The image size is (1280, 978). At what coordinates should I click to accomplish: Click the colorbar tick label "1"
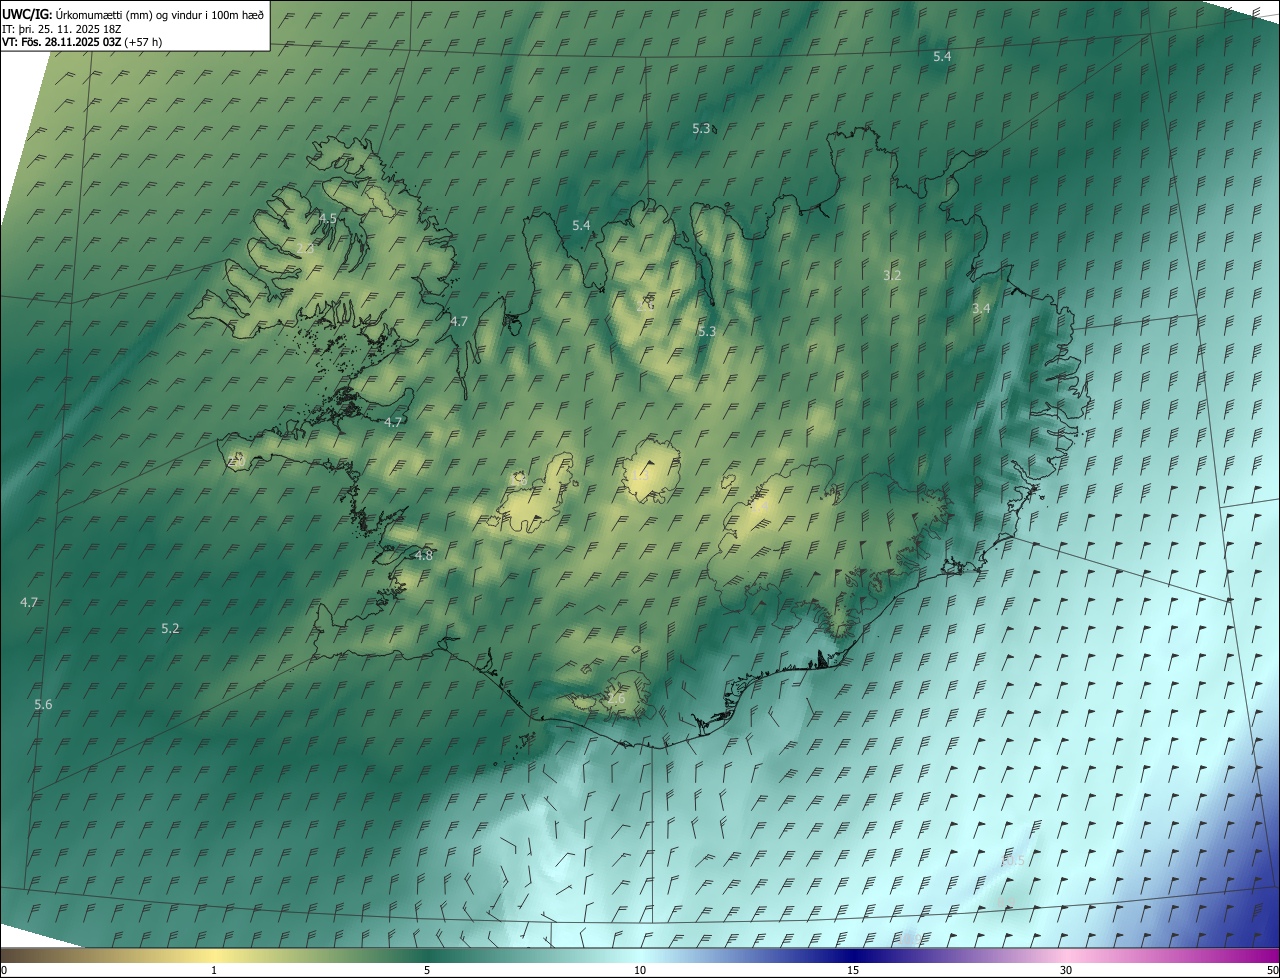click(214, 971)
